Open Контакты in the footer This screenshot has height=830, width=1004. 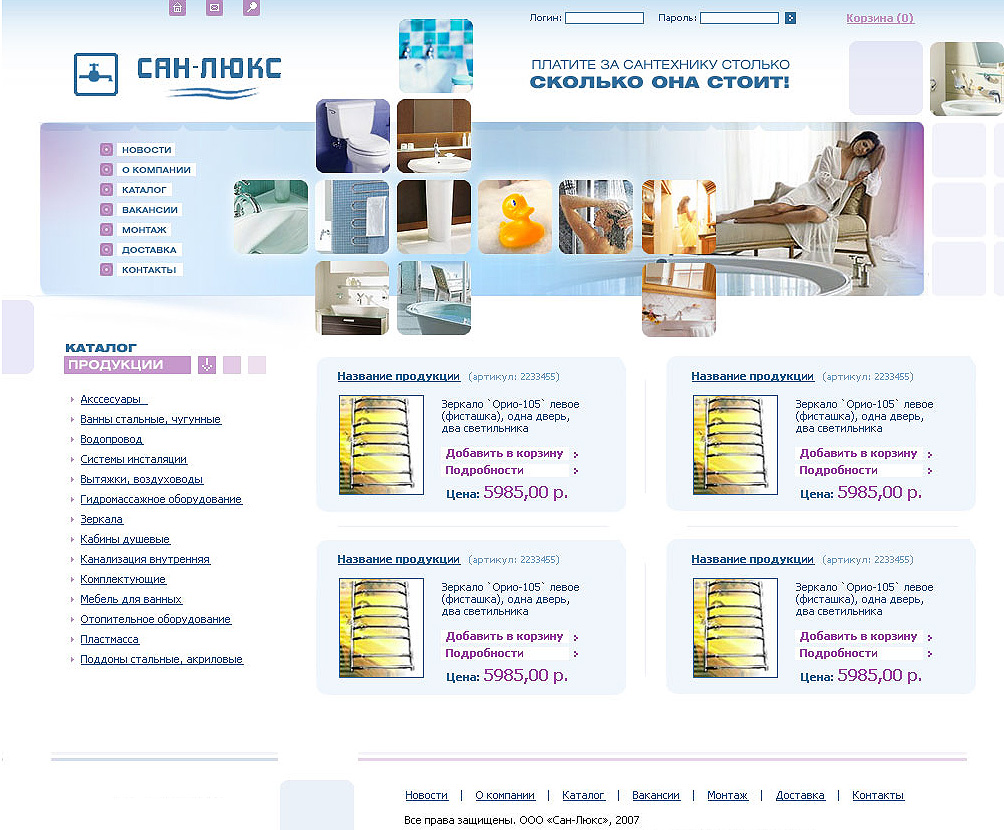coord(878,795)
